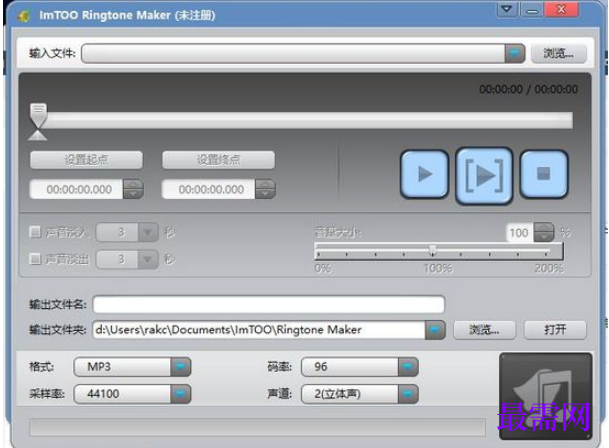The image size is (609, 448).
Task: Click the playback position slider handle
Action: [x=38, y=115]
